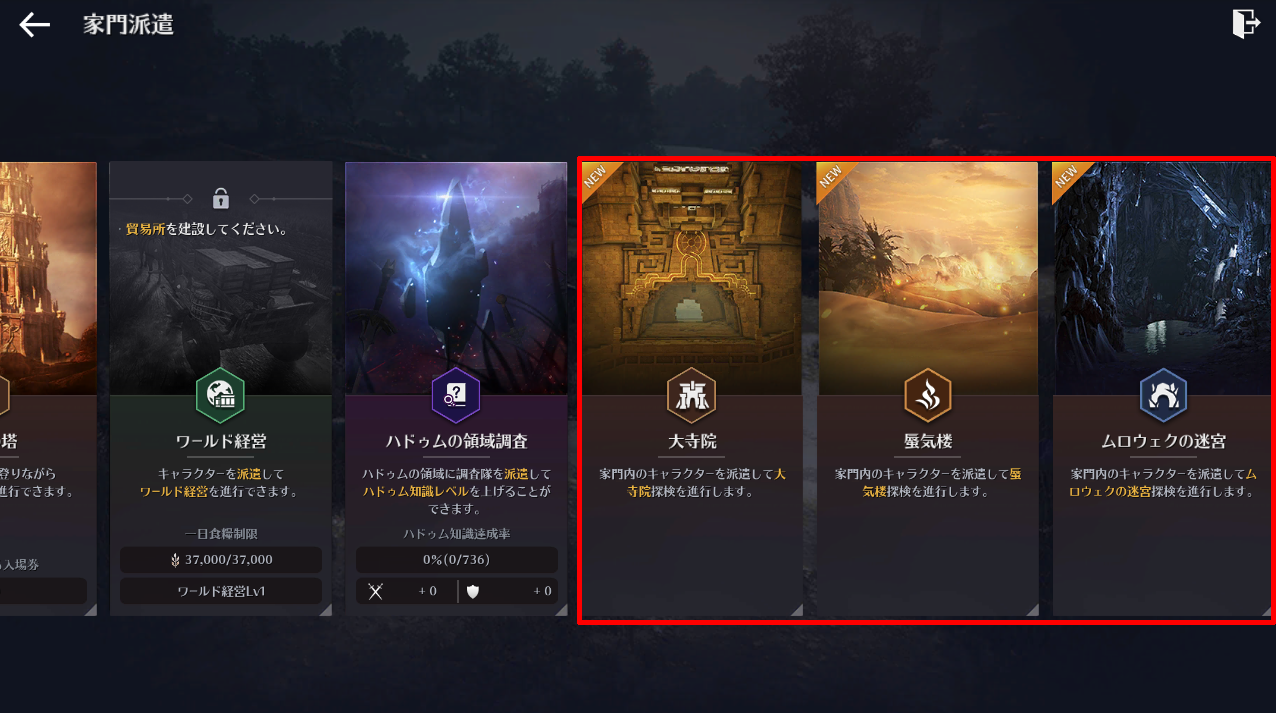Viewport: 1276px width, 713px height.
Task: Click the 大寺院 card title text
Action: (x=692, y=441)
